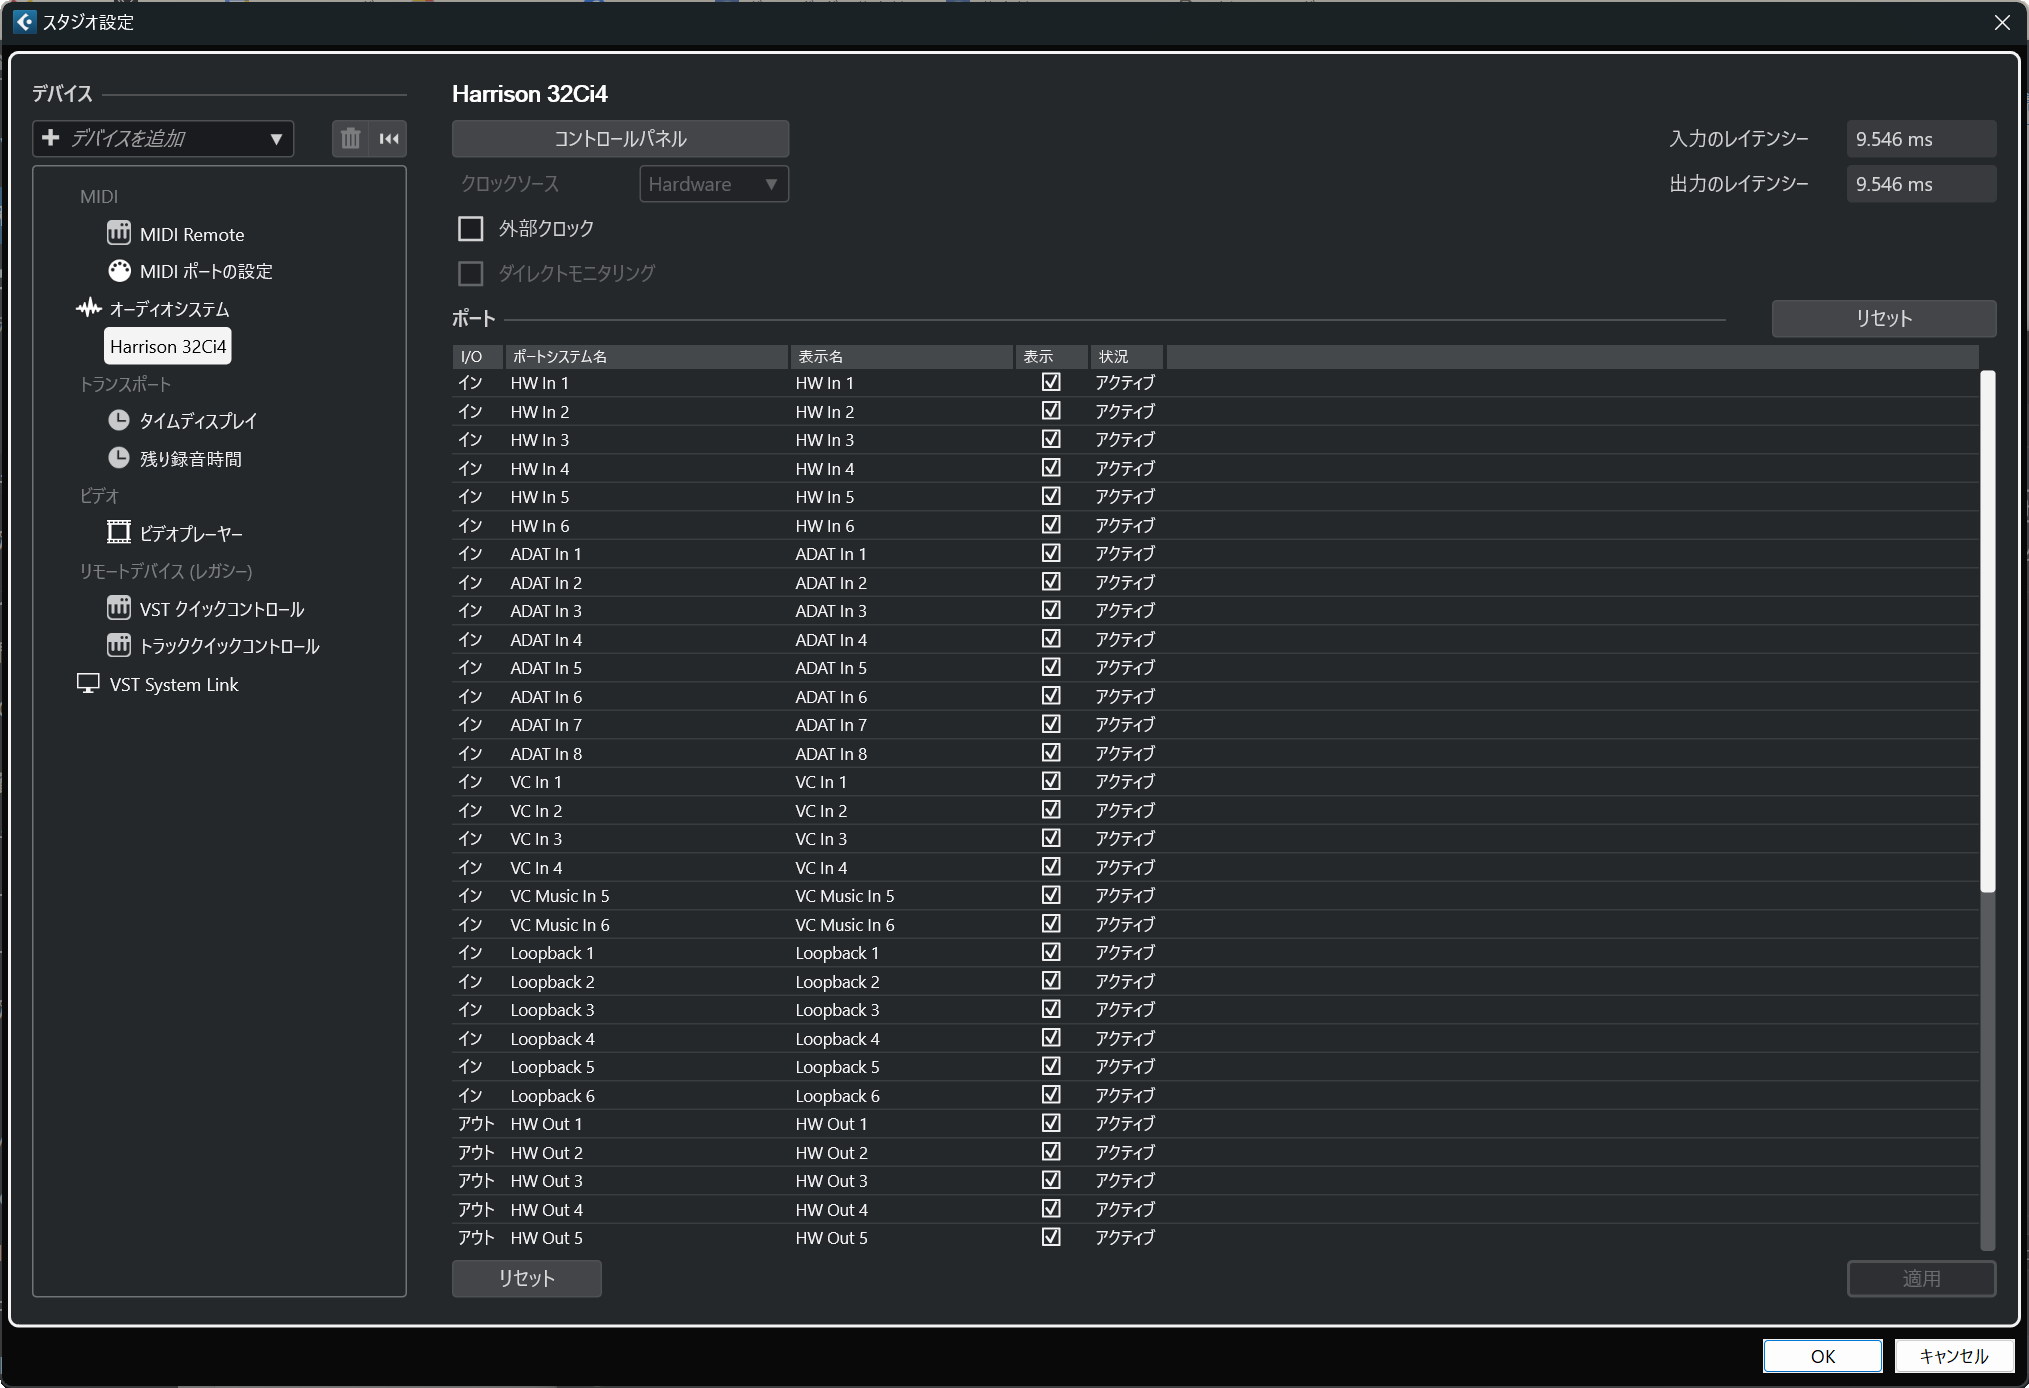Click the port list vertical scrollbar
Image resolution: width=2029 pixels, height=1388 pixels.
click(1988, 630)
